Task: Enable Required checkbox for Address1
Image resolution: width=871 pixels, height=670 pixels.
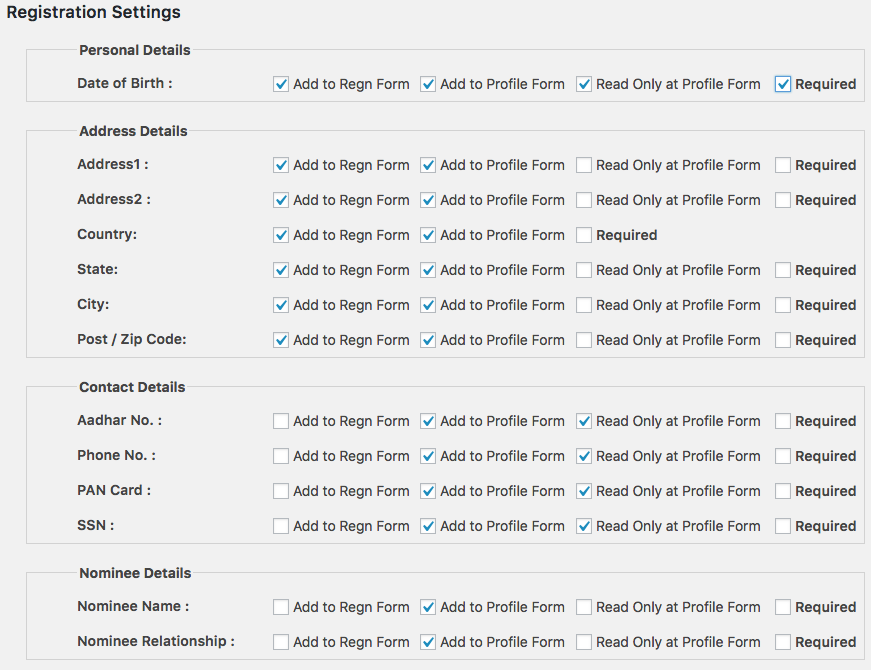Action: (x=783, y=165)
